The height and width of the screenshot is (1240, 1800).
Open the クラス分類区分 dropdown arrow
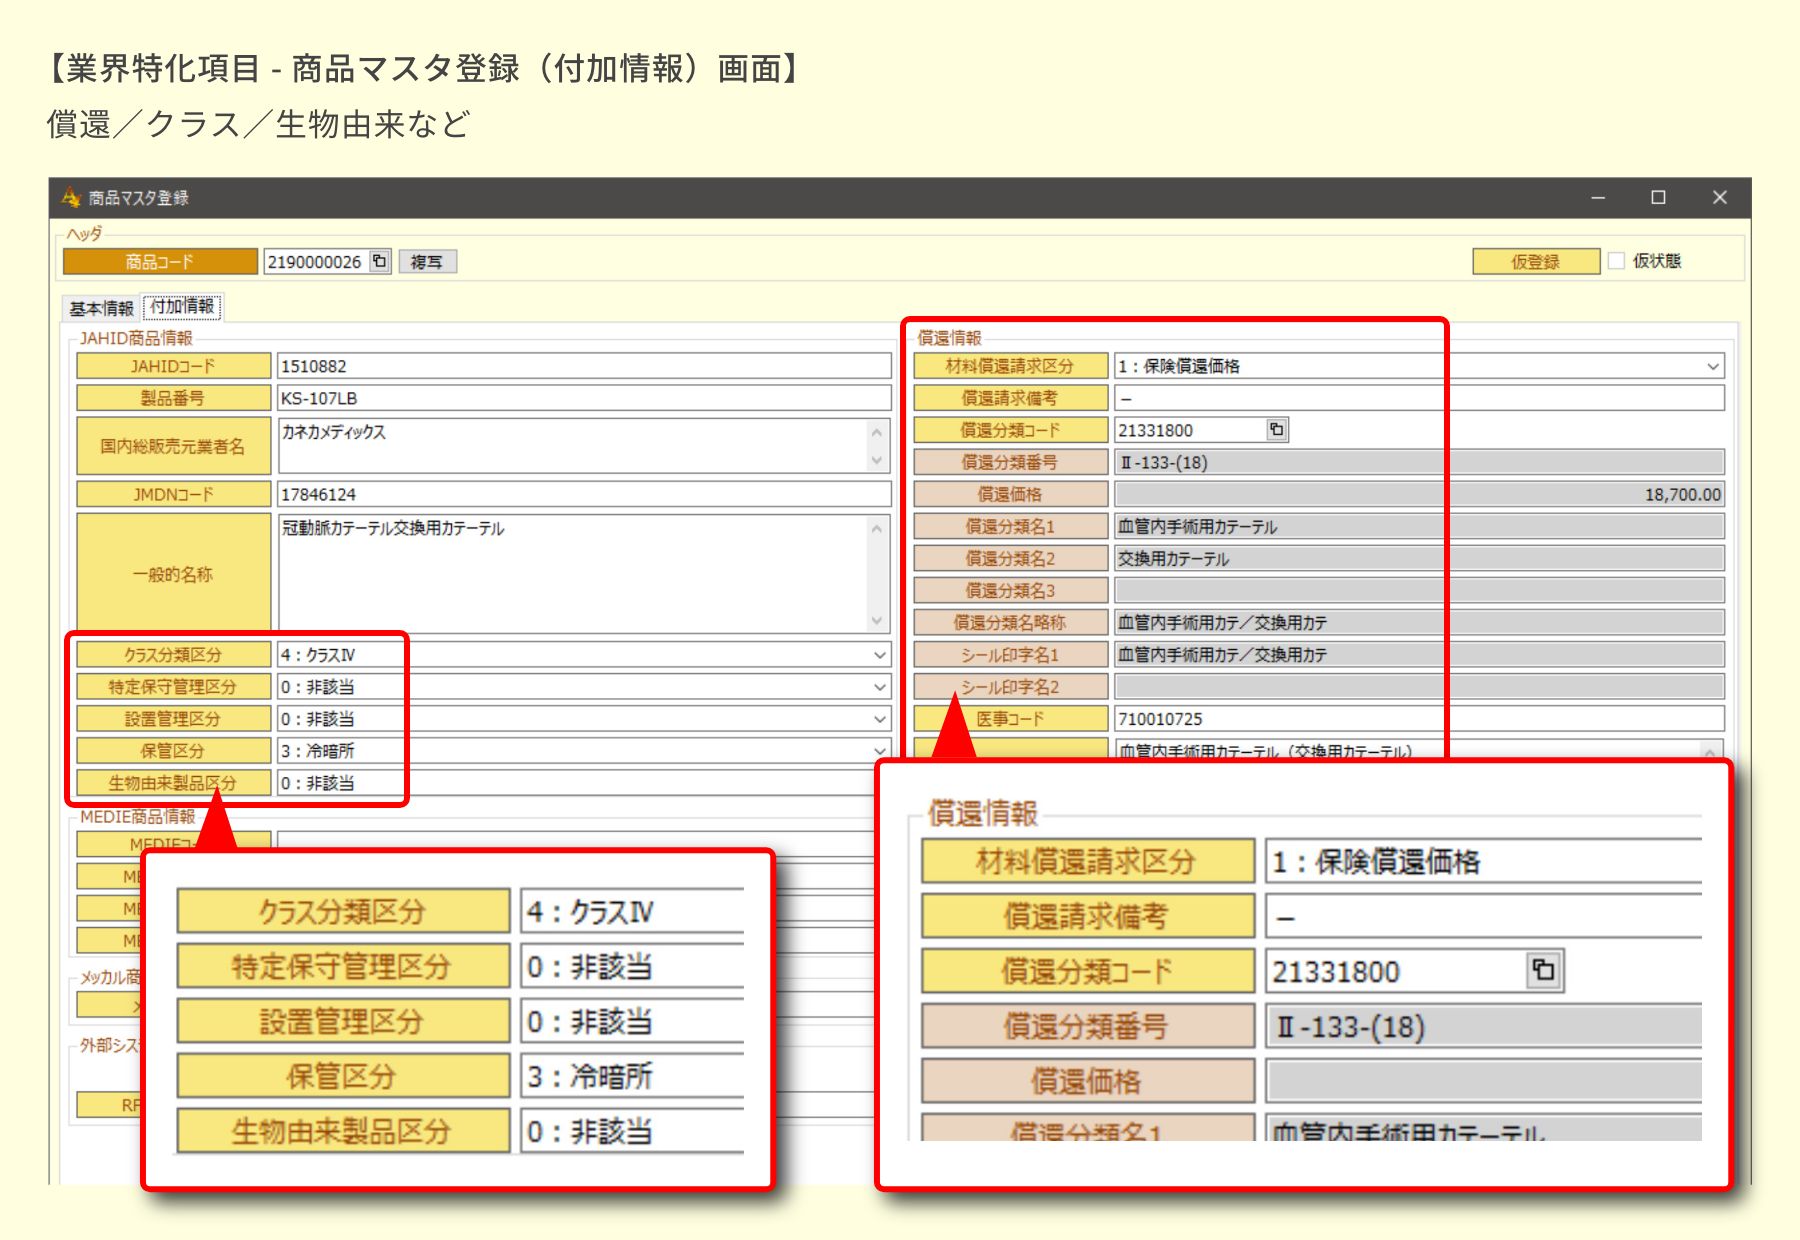tap(880, 655)
